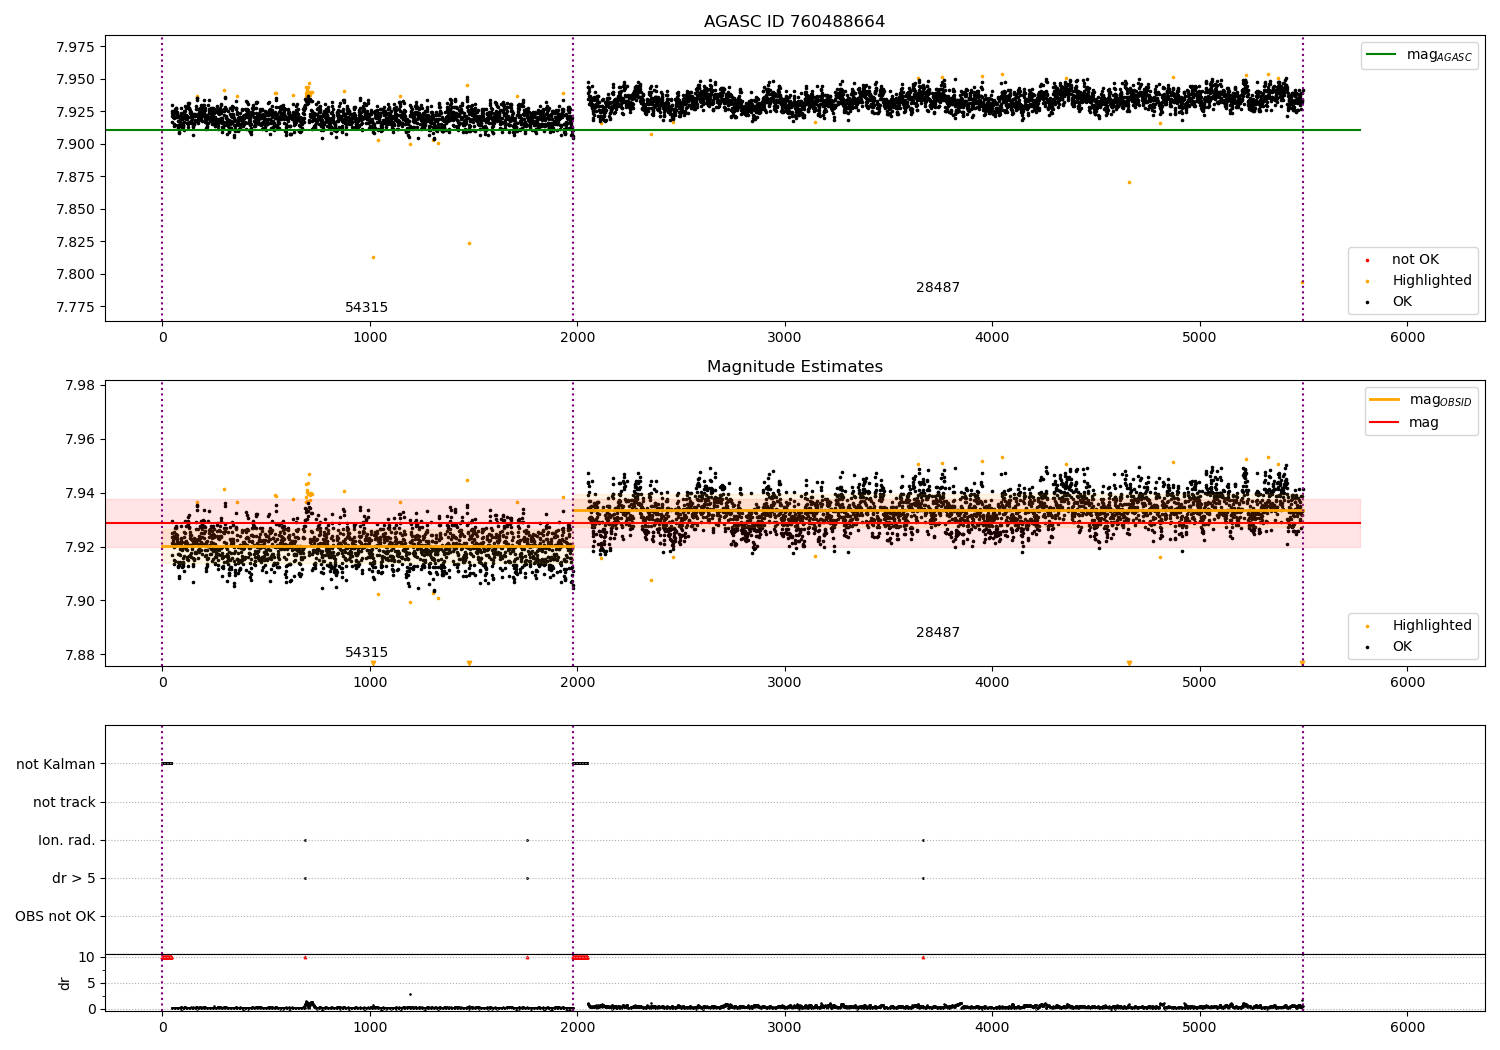The image size is (1500, 1050).
Task: Click the 7.92 tick label on middle plot
Action: click(x=79, y=547)
